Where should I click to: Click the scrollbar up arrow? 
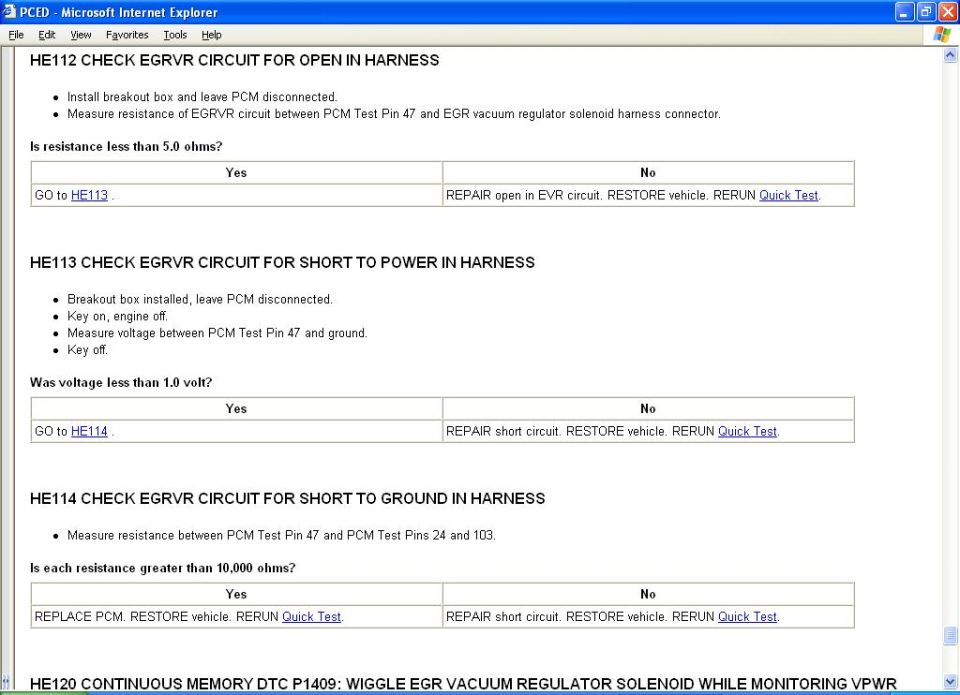(950, 55)
